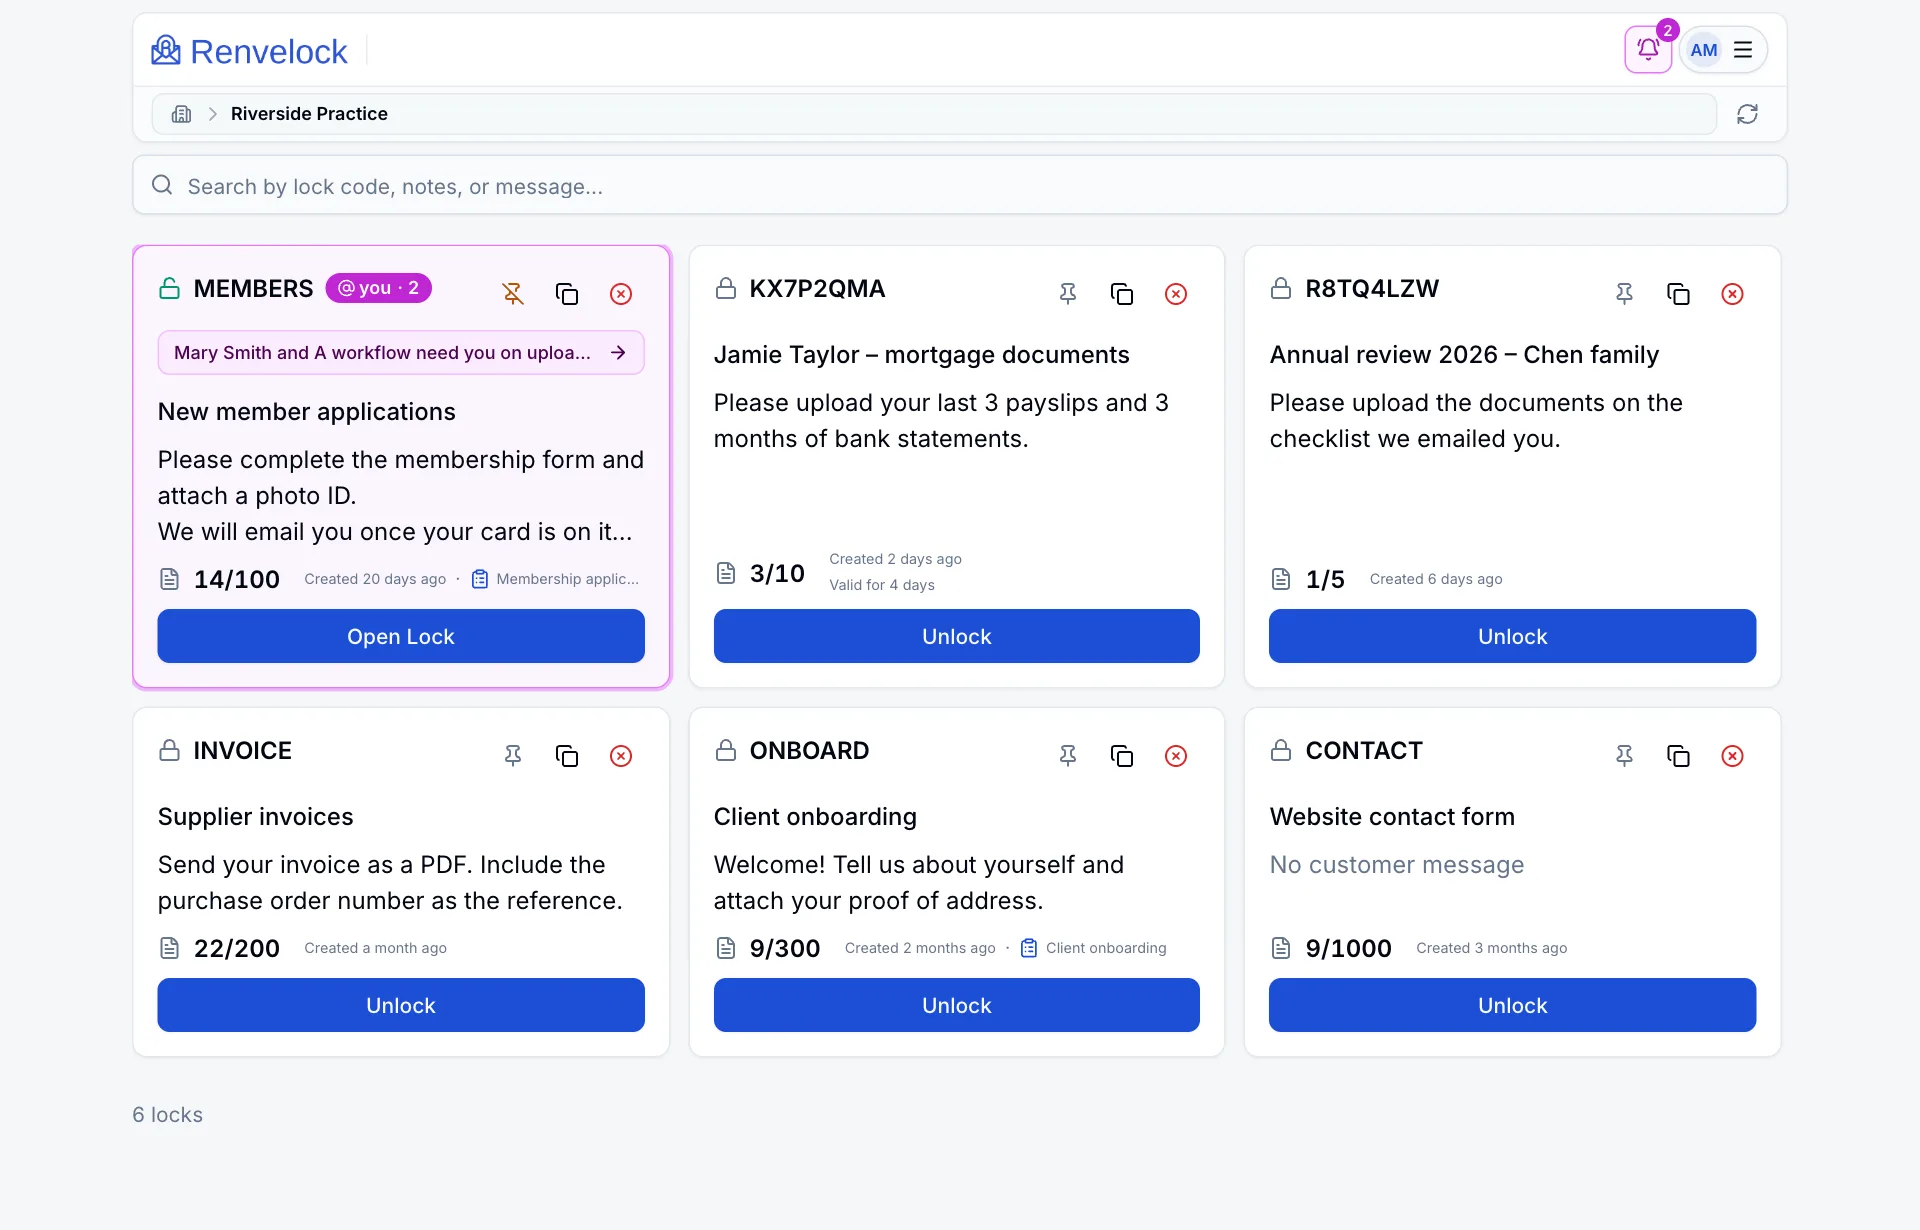The width and height of the screenshot is (1920, 1230).
Task: Pin the R8TQ4LZW lock
Action: (x=1625, y=294)
